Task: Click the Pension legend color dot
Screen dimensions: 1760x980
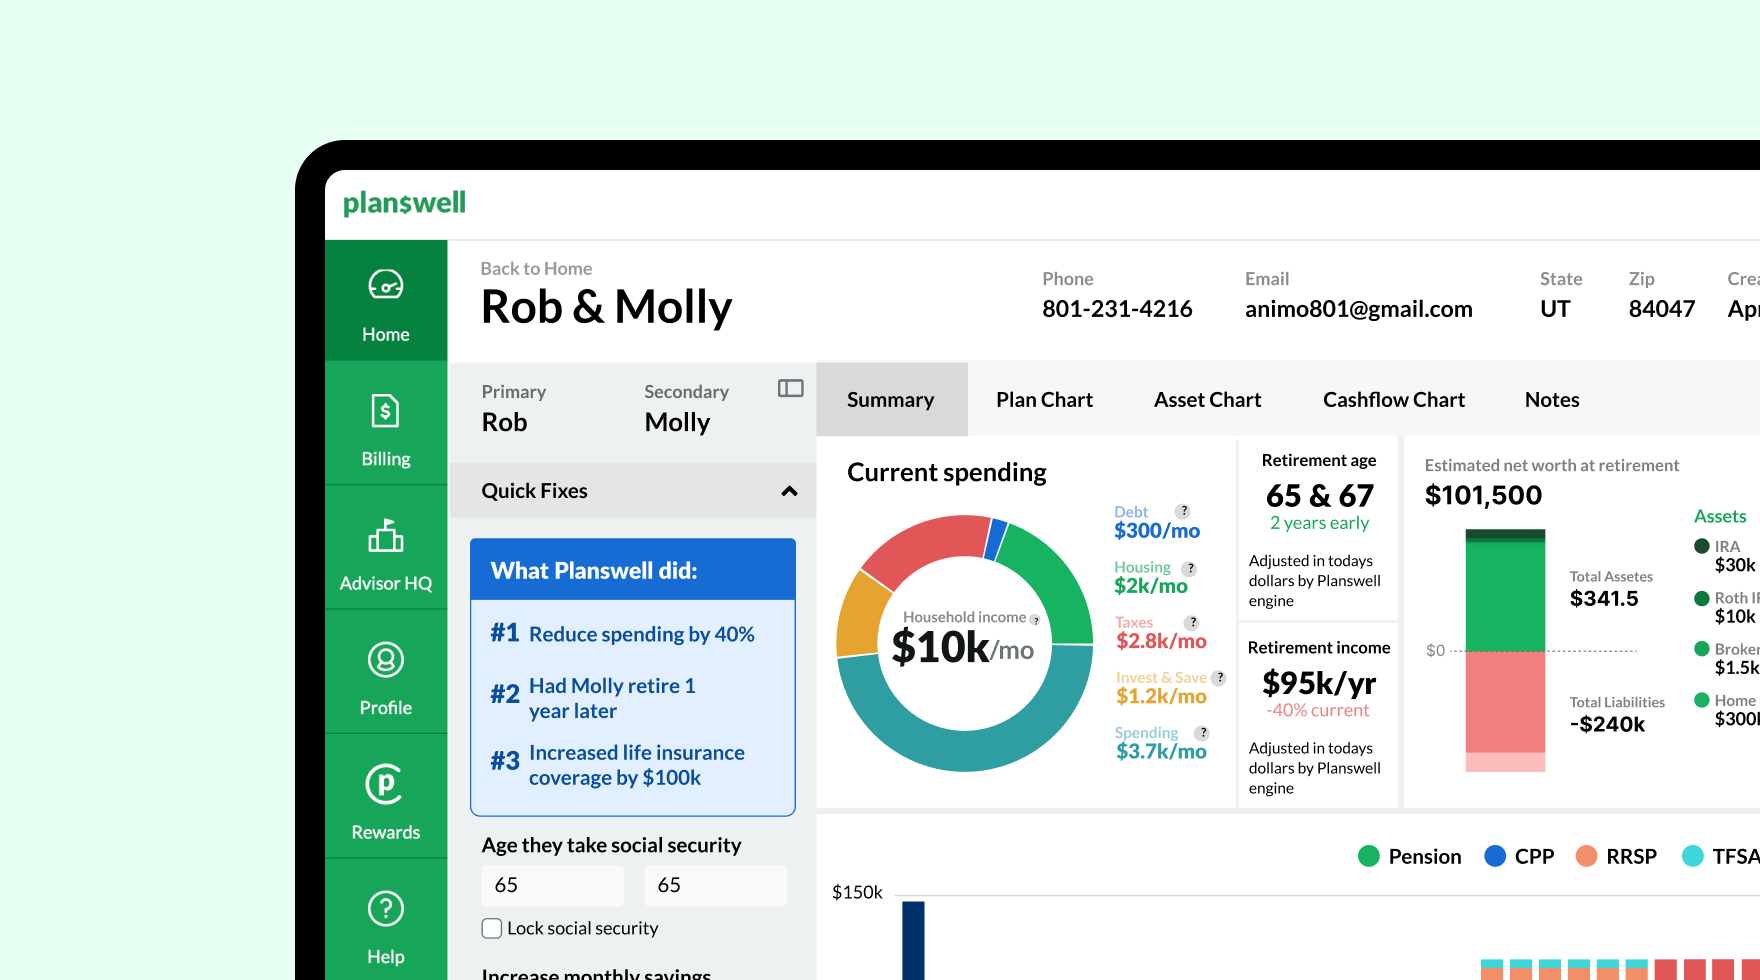Action: [1369, 856]
